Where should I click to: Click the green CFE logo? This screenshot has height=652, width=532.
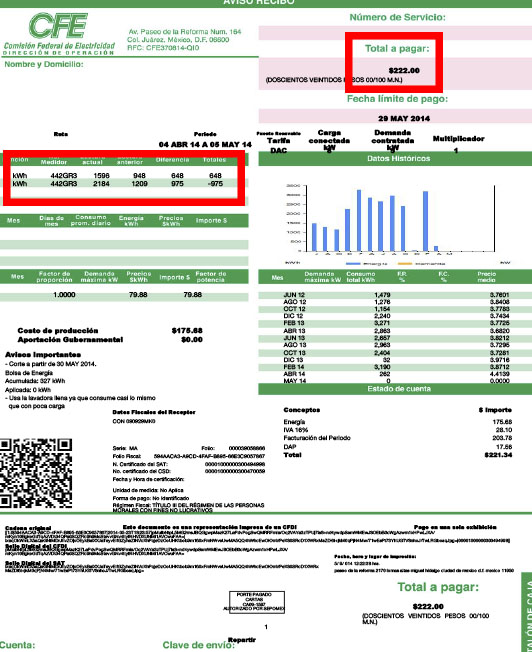coord(58,25)
